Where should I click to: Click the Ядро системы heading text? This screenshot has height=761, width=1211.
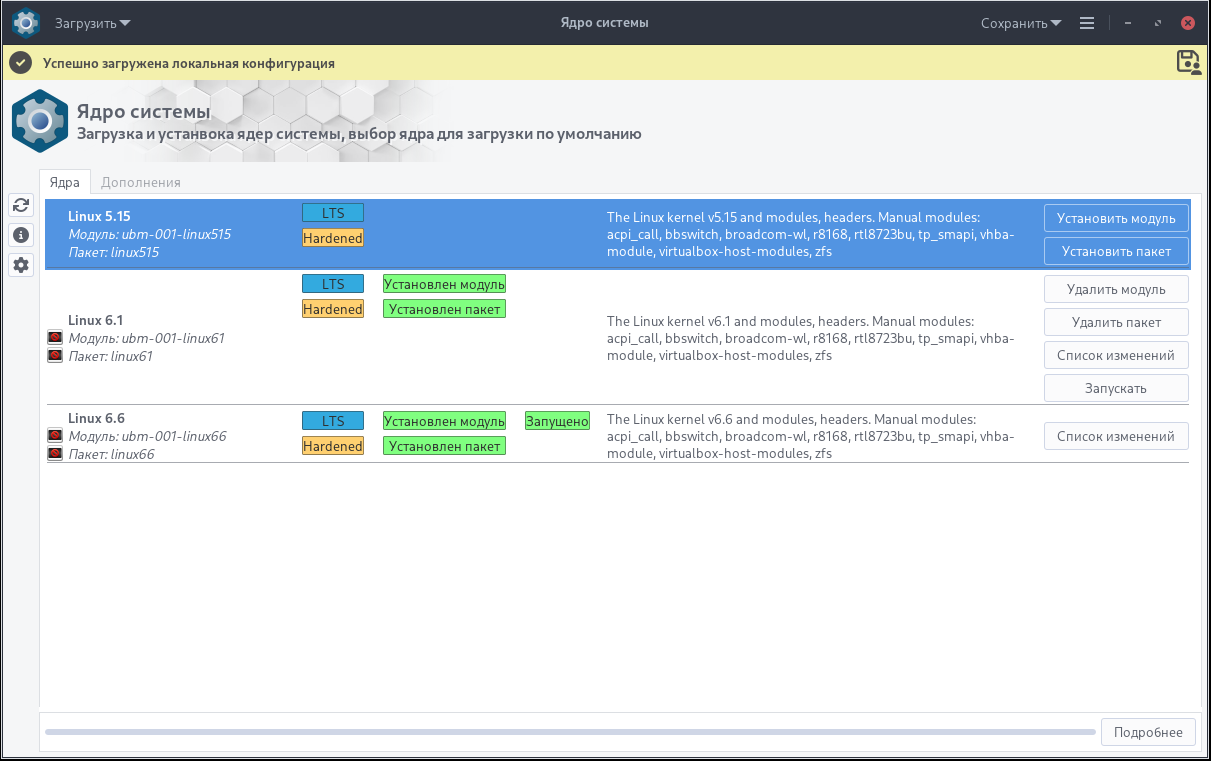click(x=144, y=111)
